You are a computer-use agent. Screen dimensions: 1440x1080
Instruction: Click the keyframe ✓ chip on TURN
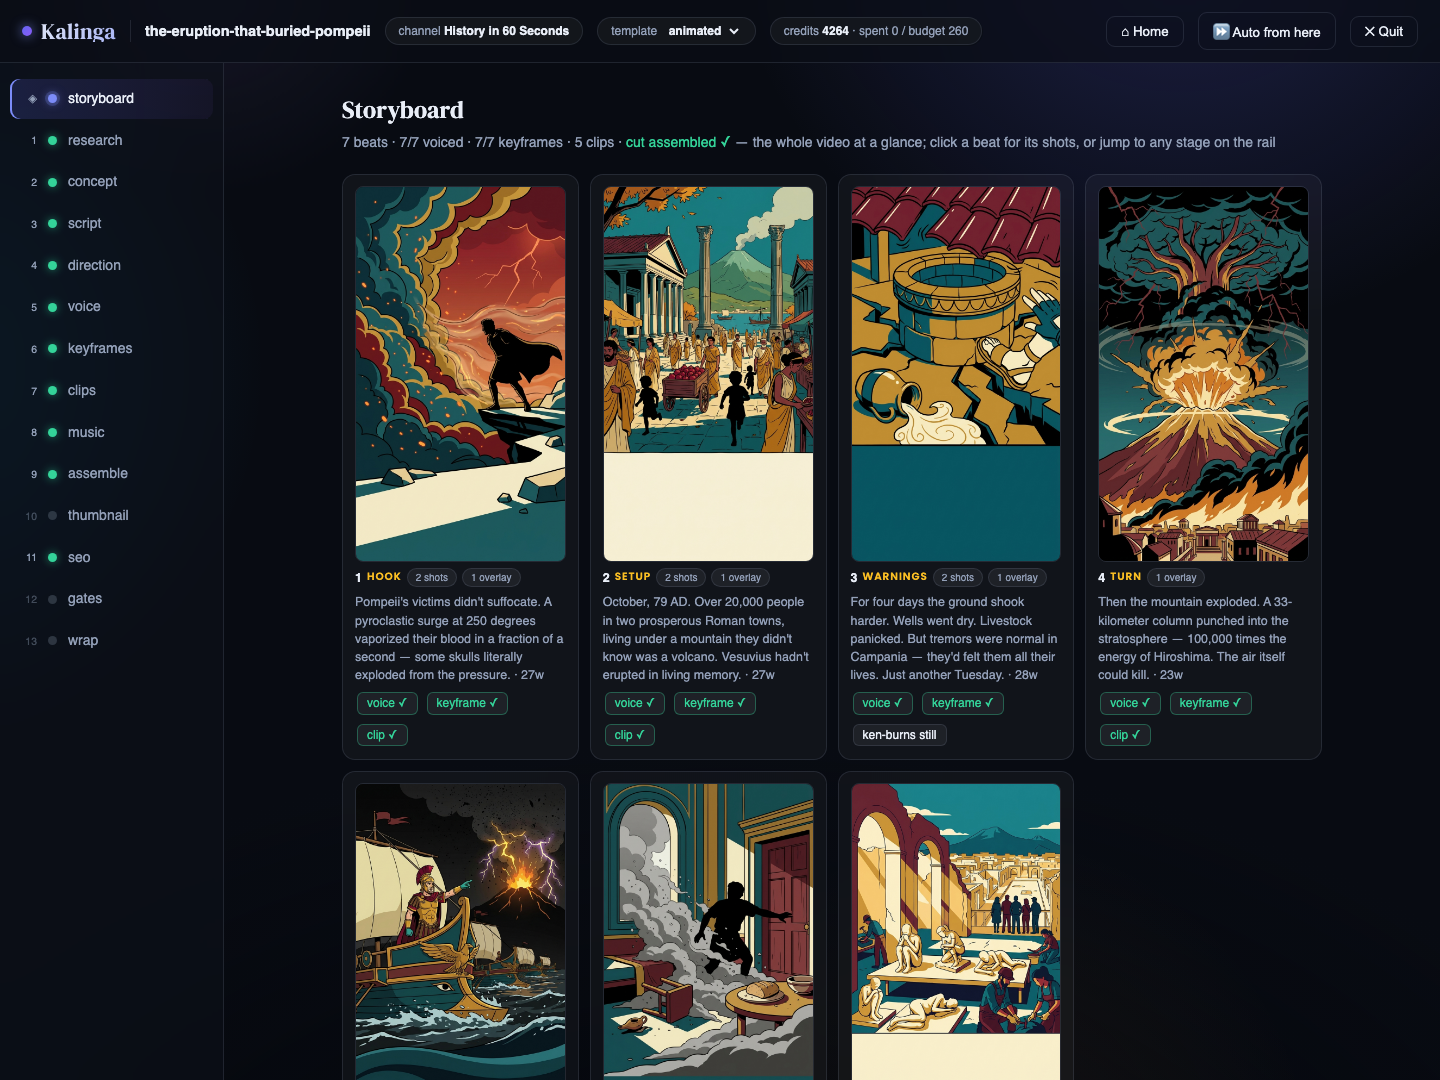[x=1210, y=703]
